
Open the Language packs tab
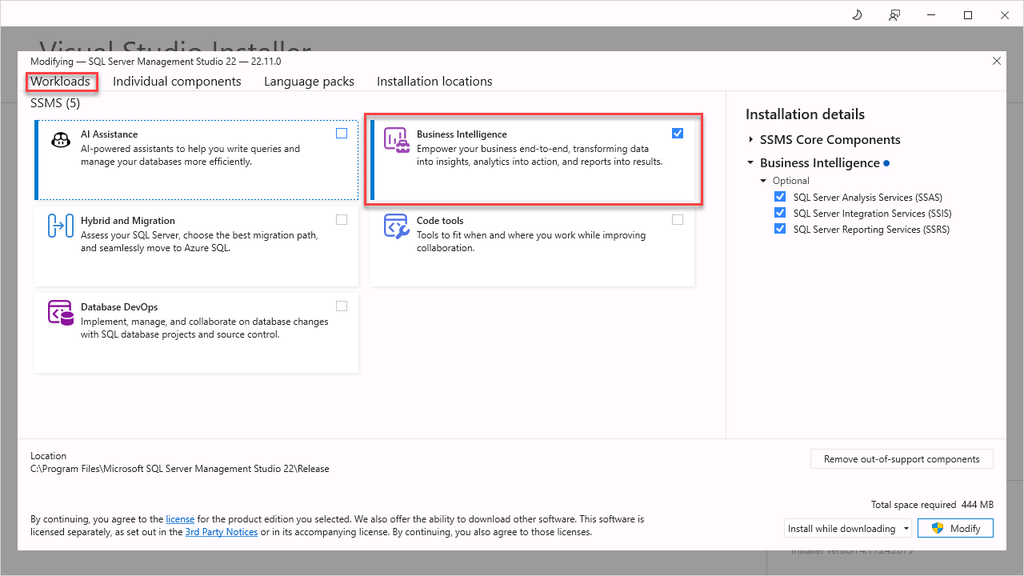coord(309,81)
